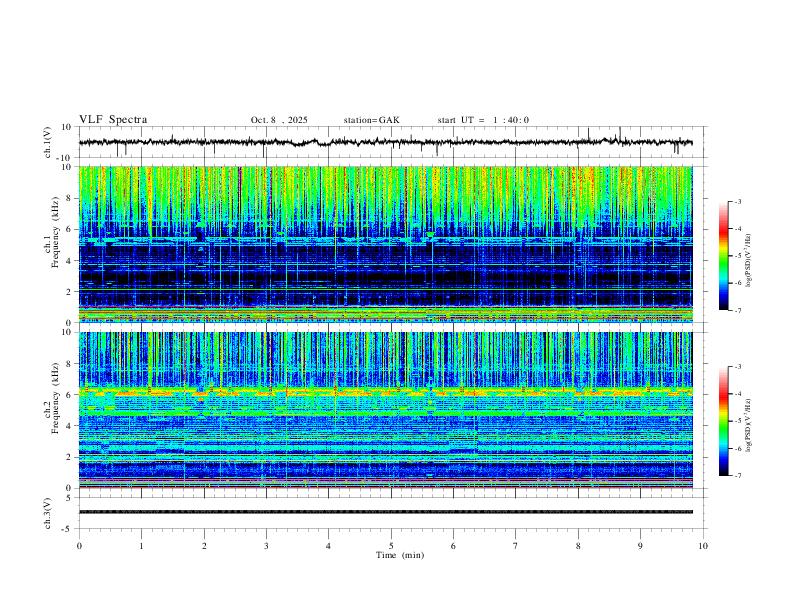
Task: Click the ch.1 PSD color scale bar
Action: [723, 256]
